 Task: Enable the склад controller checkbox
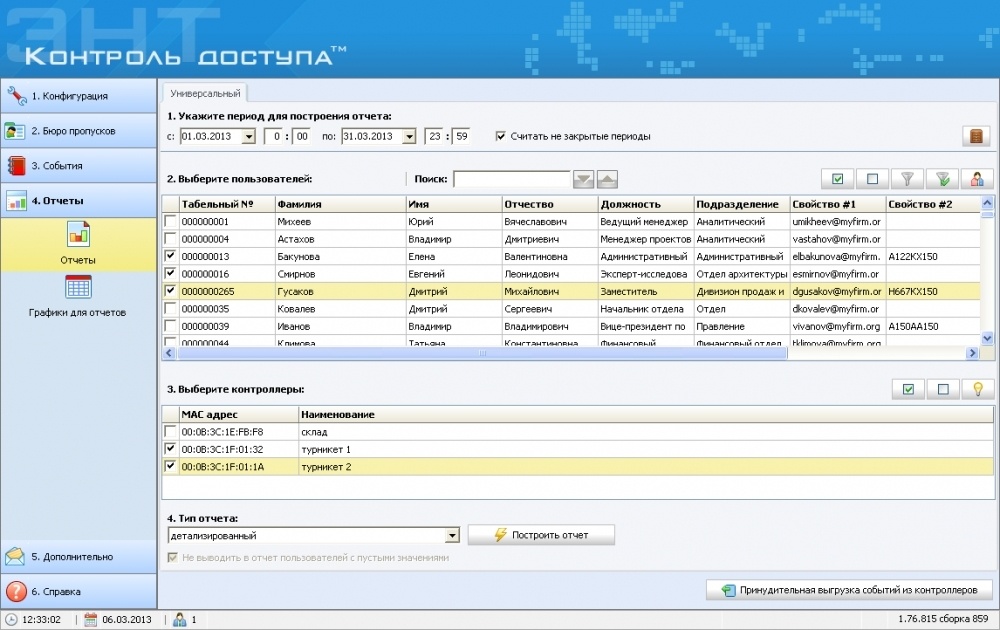coord(170,432)
